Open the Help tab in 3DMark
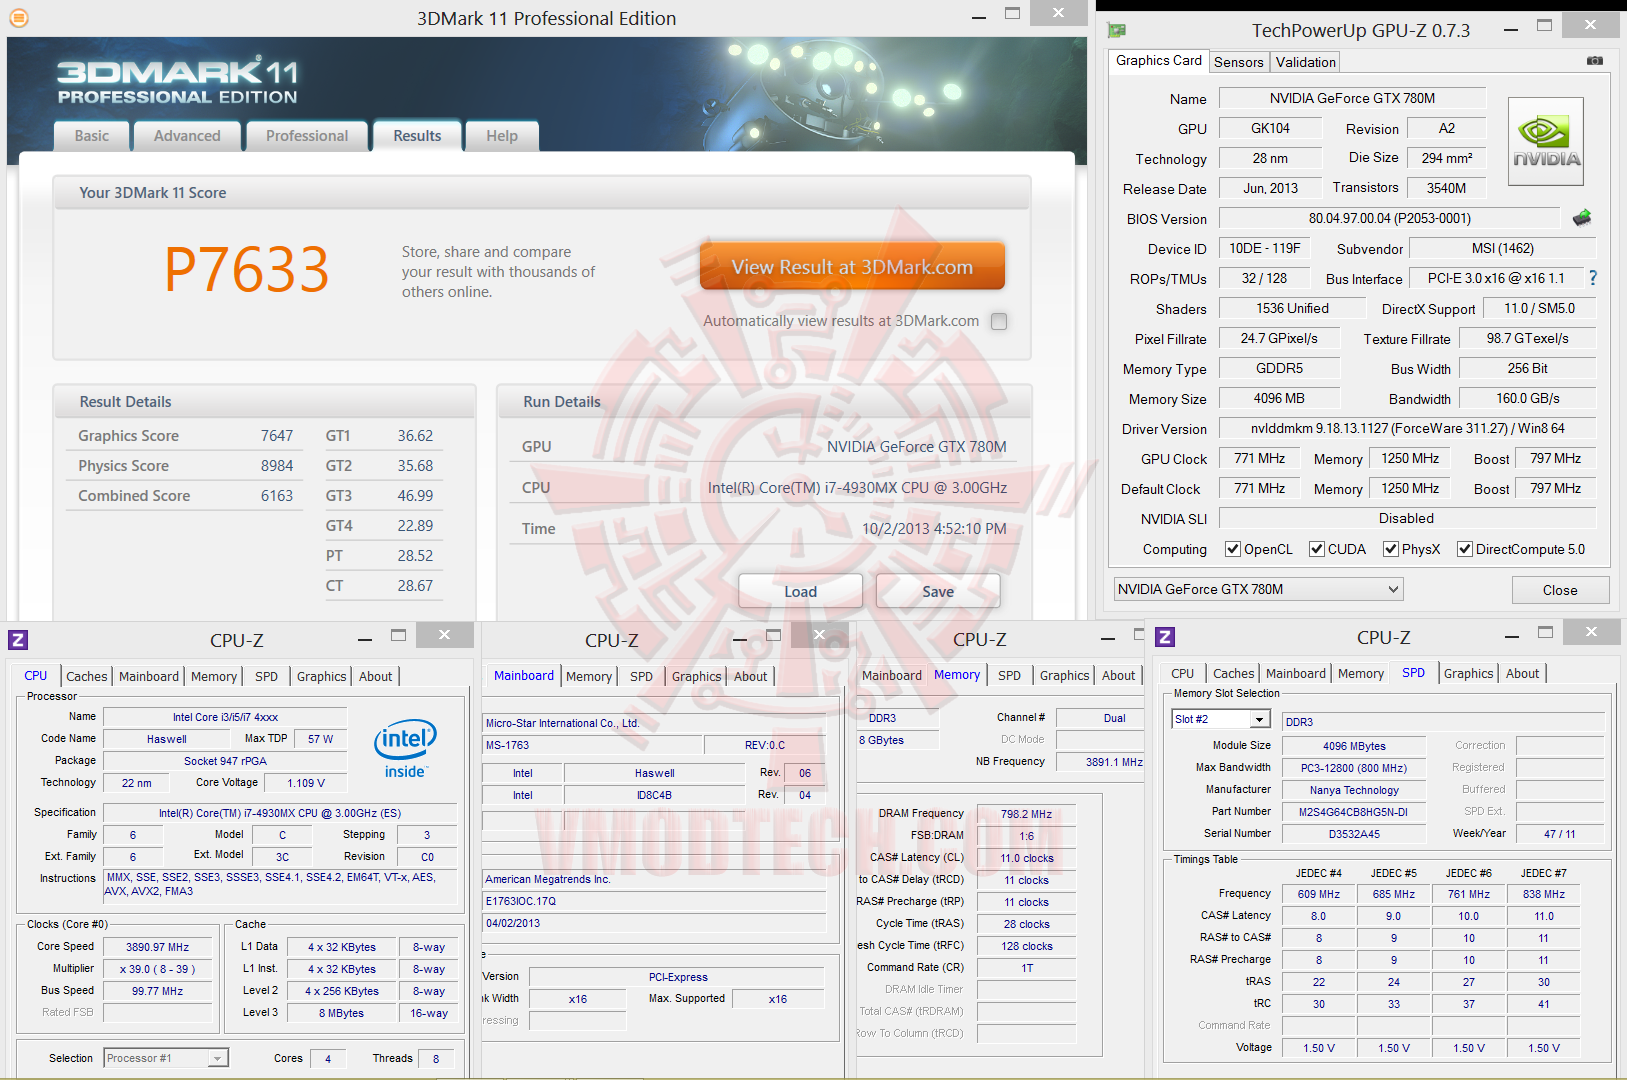The width and height of the screenshot is (1627, 1080). 502,136
